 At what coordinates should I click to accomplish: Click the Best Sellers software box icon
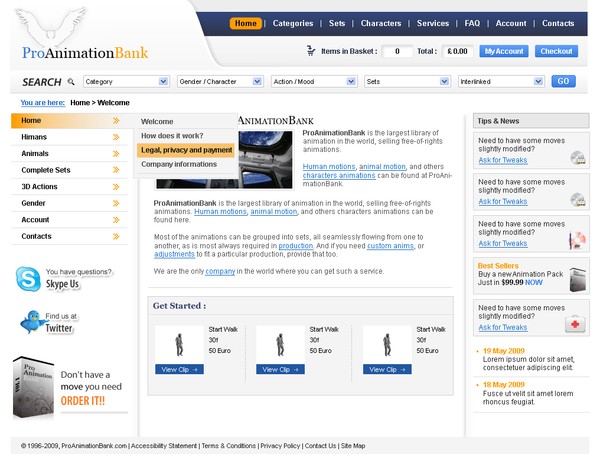pos(577,279)
